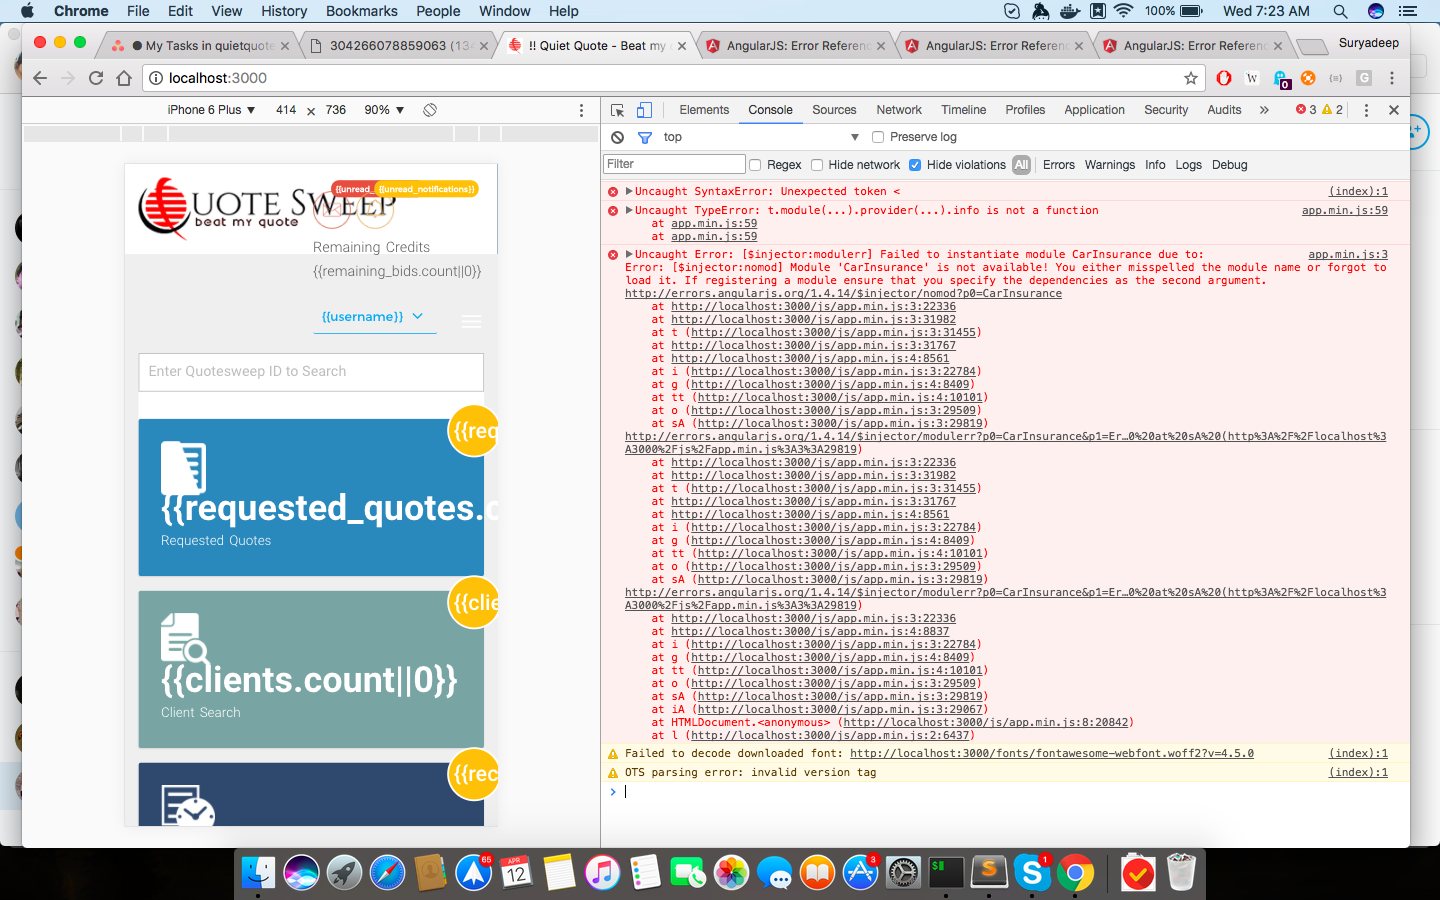Switch to My Tasks in quietquote tab
This screenshot has width=1440, height=900.
click(204, 46)
